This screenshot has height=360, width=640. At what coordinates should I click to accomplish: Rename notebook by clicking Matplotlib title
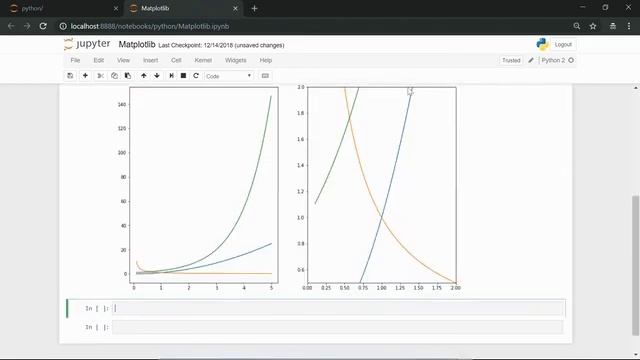(137, 44)
